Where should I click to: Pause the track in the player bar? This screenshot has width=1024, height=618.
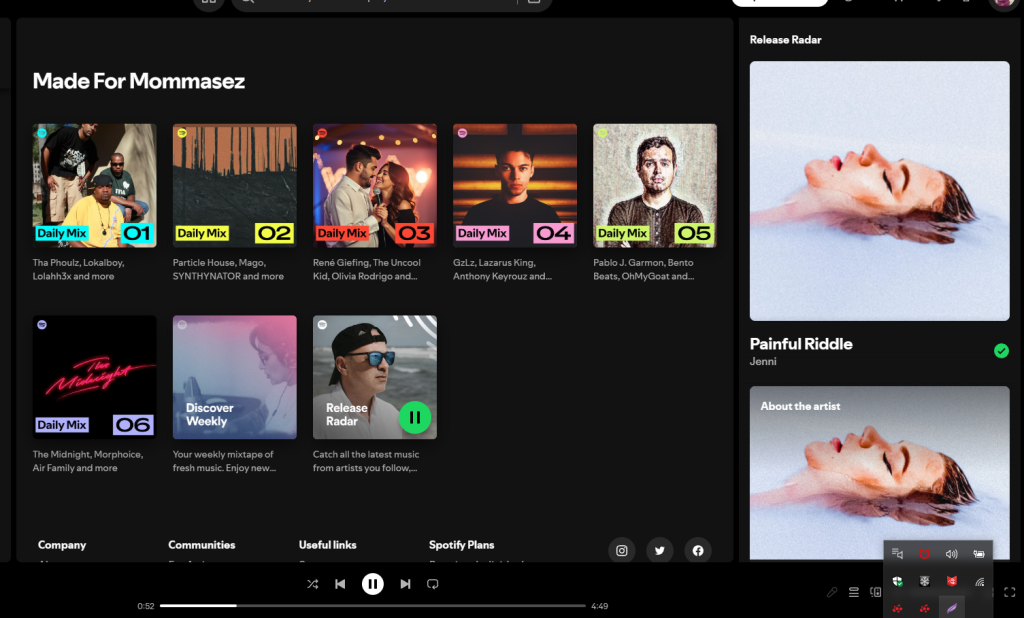tap(373, 584)
